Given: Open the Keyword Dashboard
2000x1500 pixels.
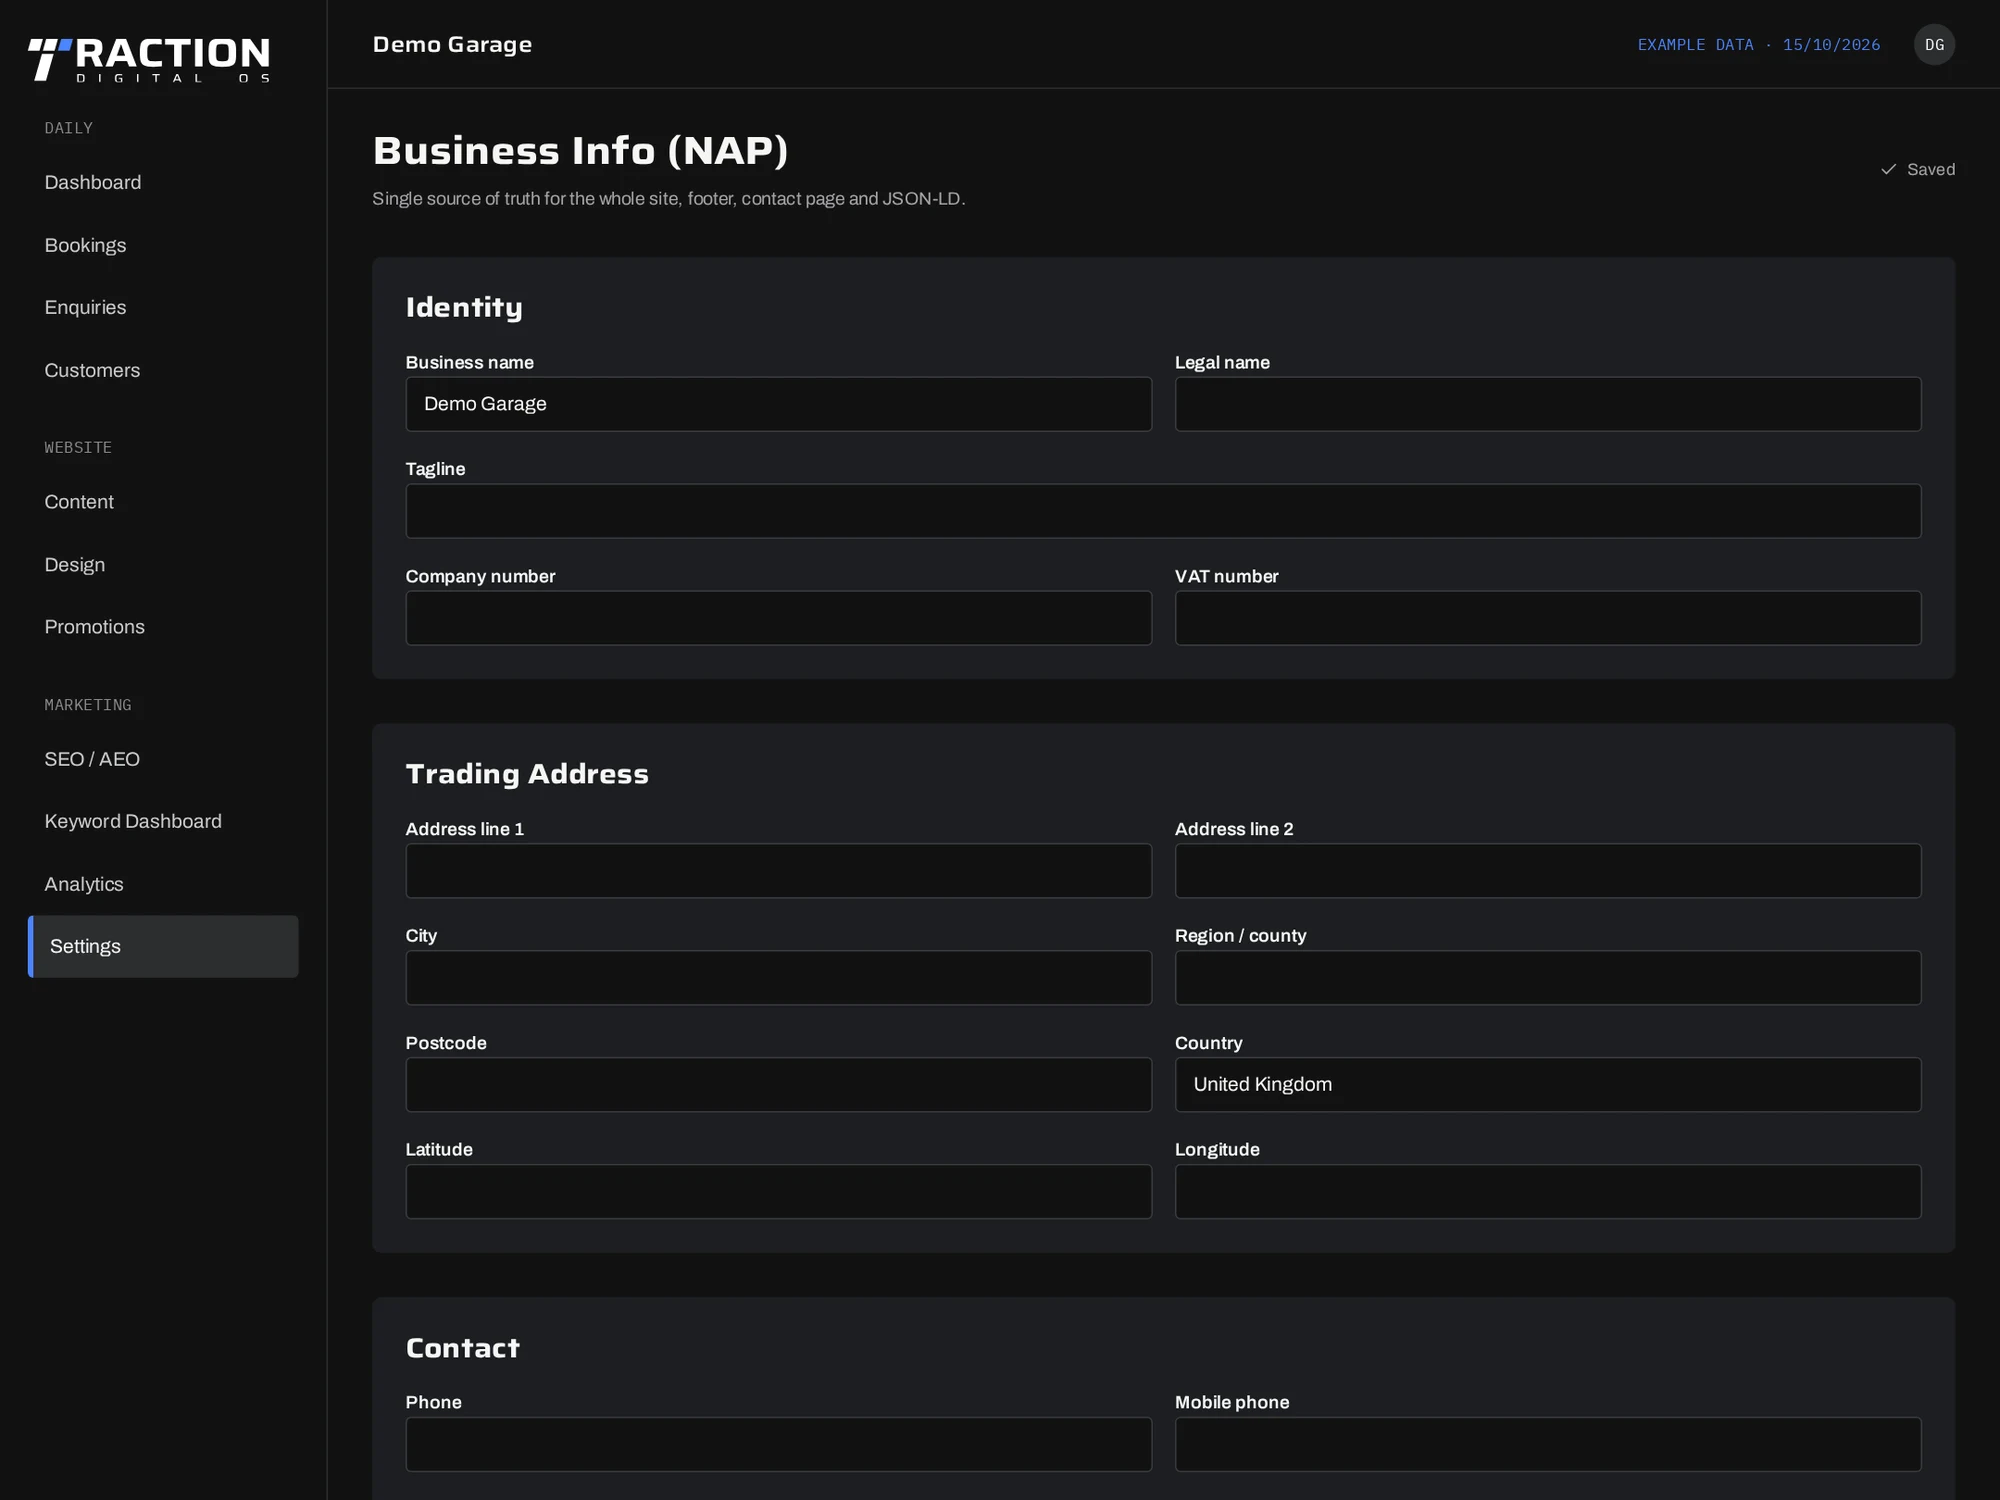Looking at the screenshot, I should coord(163,821).
